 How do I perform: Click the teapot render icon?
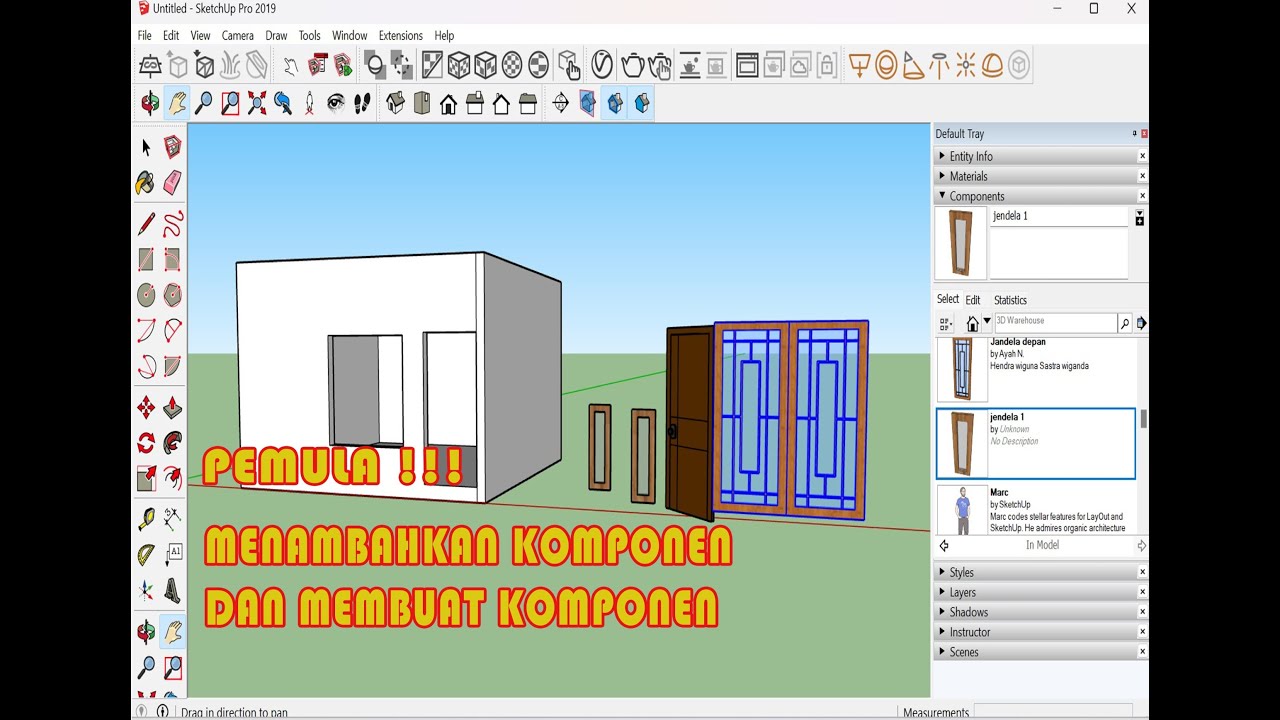[632, 66]
